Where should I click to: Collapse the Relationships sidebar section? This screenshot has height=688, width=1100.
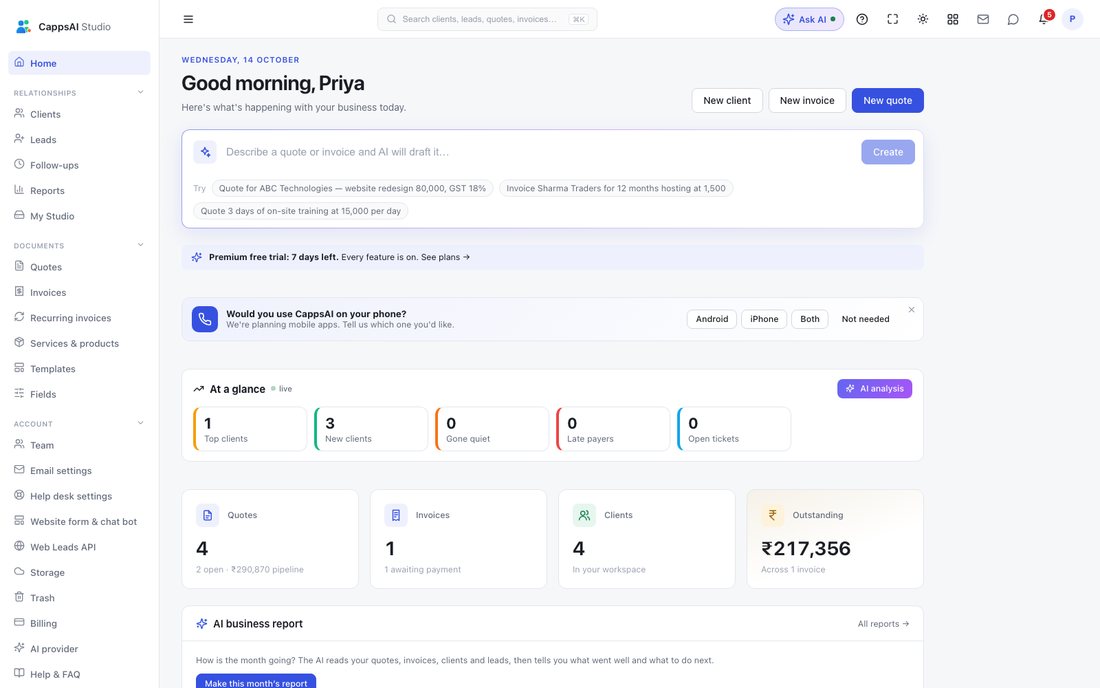(x=140, y=92)
